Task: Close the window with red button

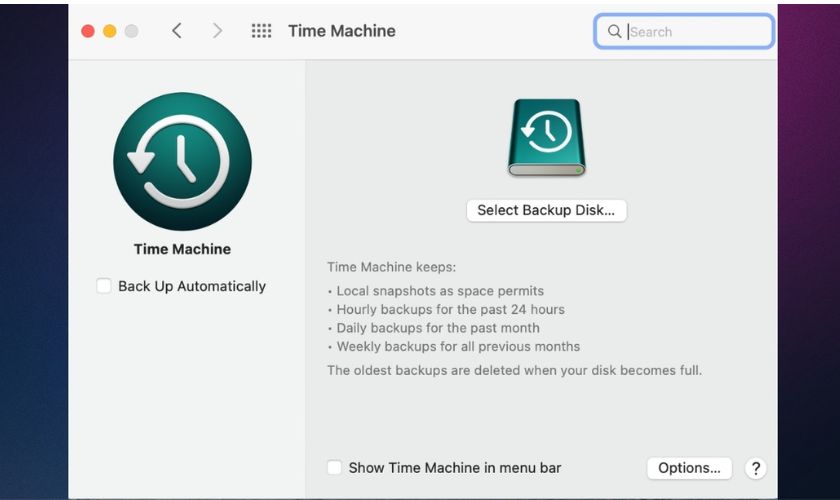Action: (88, 31)
